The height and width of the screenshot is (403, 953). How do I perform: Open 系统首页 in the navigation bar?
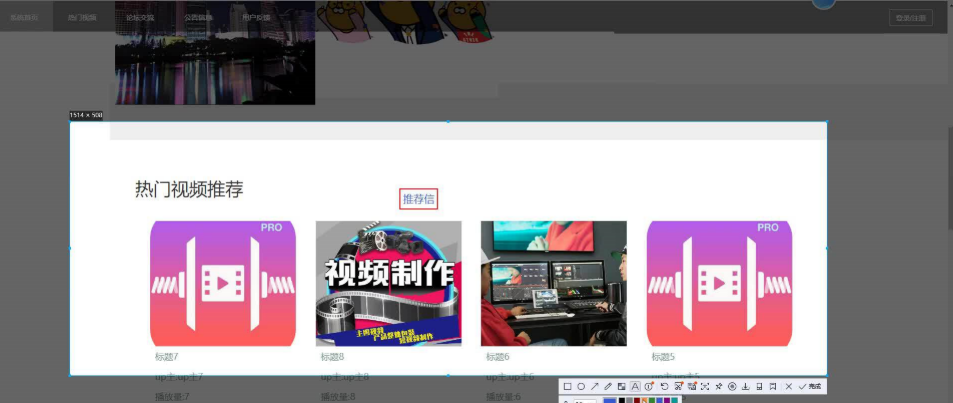pos(24,18)
